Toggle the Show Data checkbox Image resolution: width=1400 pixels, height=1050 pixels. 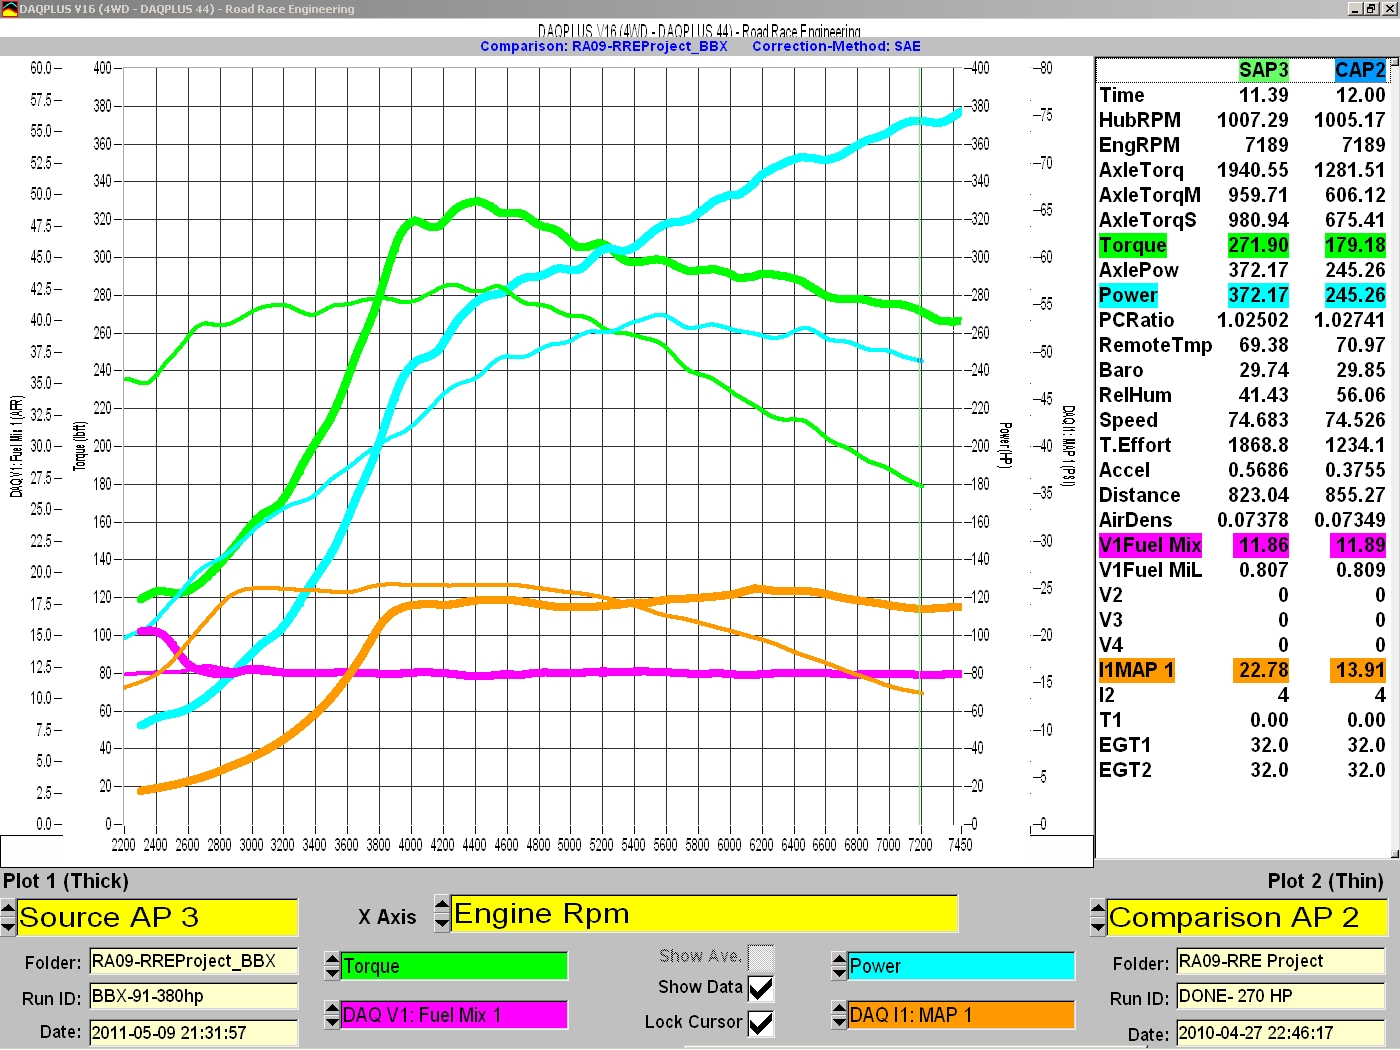(761, 988)
